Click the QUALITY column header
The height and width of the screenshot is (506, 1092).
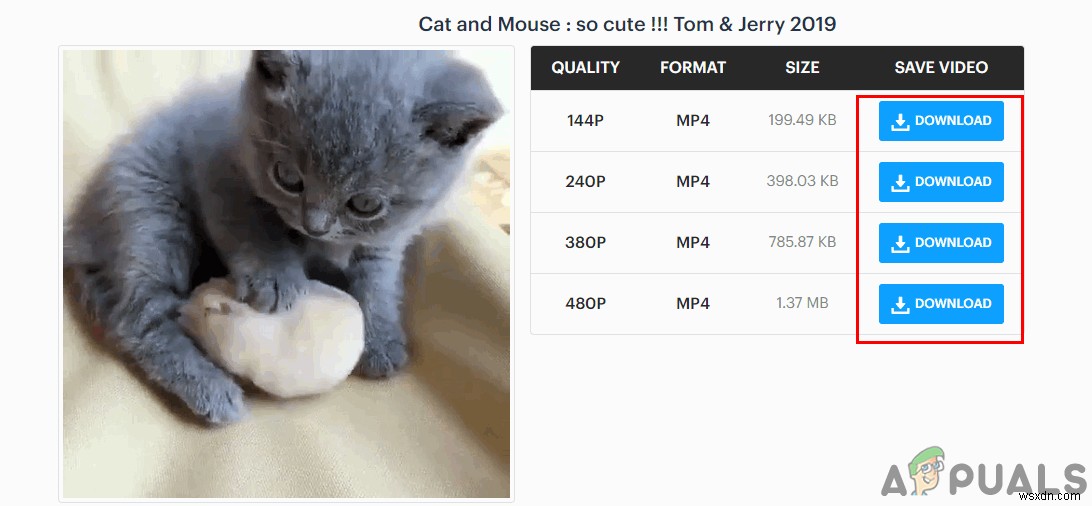pyautogui.click(x=586, y=68)
